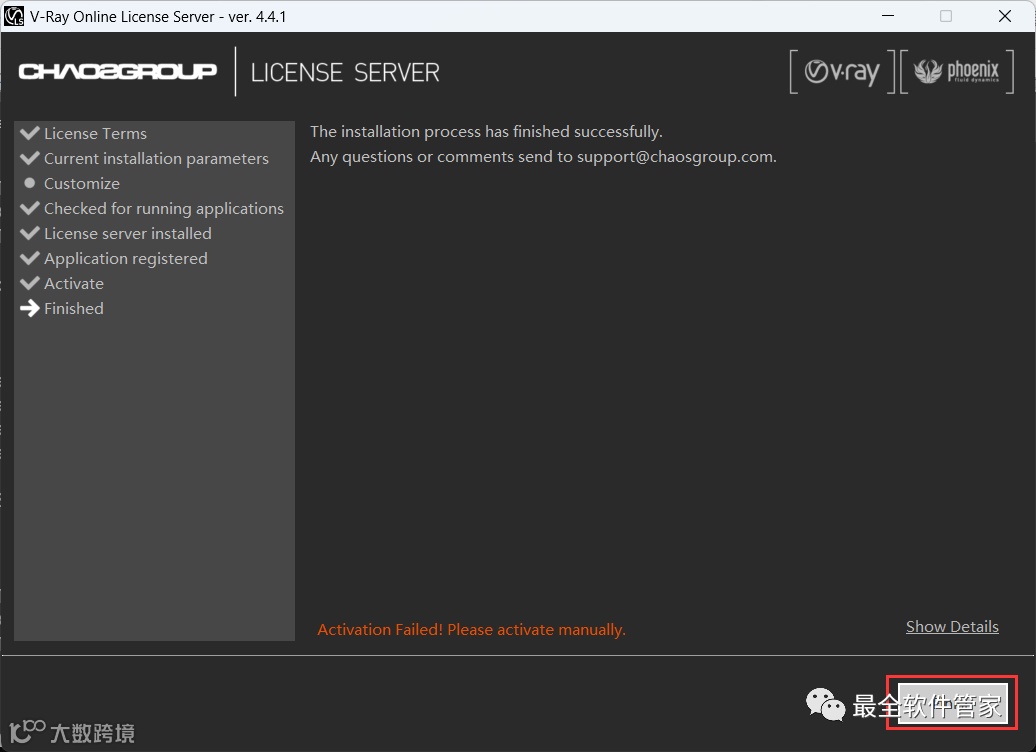
Task: Click the LICENSE SERVER heading
Action: (345, 72)
